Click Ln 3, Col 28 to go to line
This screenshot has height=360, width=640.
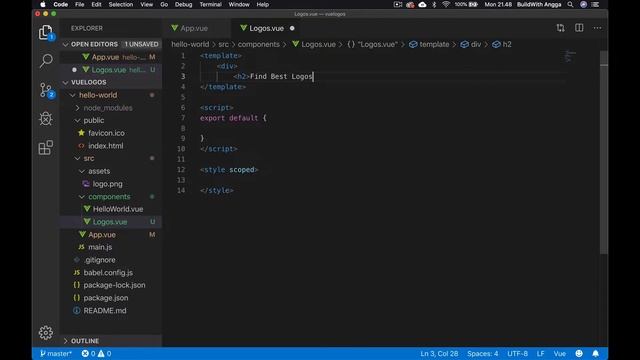coord(439,353)
